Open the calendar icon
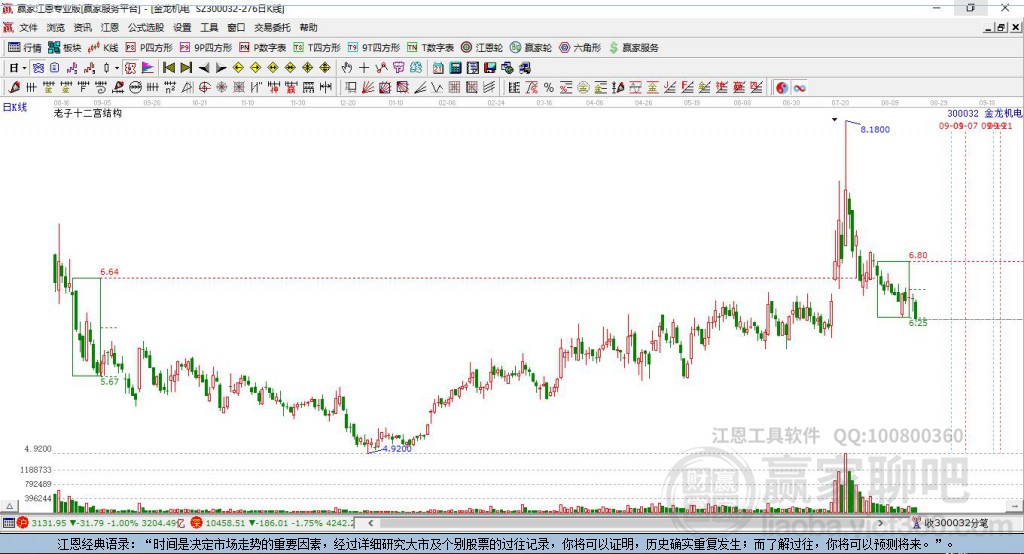The width and height of the screenshot is (1024, 554). (438, 68)
